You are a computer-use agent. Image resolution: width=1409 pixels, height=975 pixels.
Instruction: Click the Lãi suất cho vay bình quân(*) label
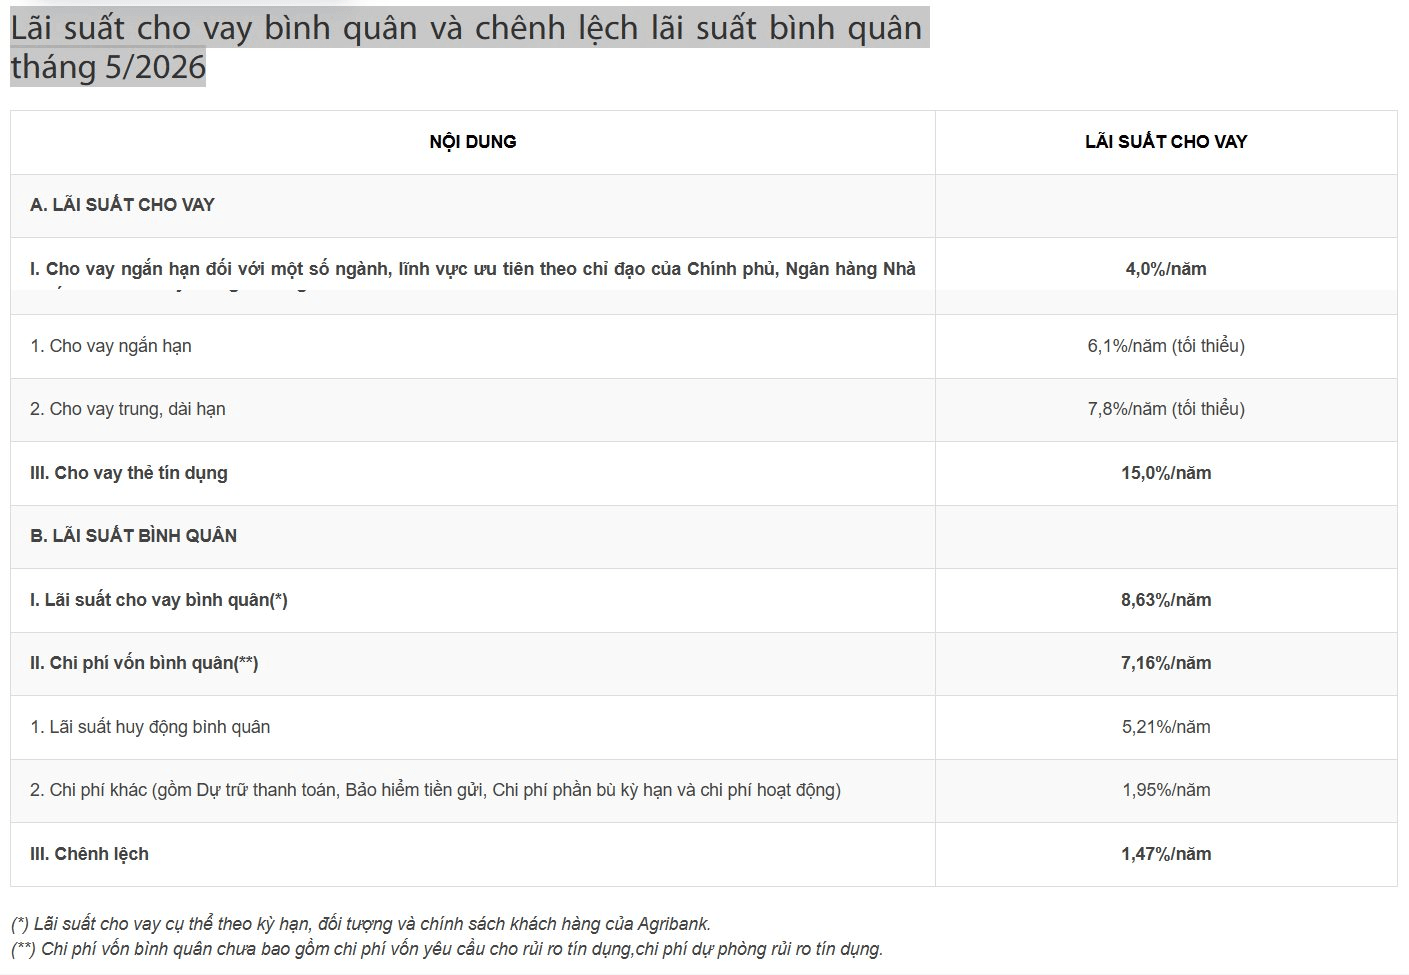pos(159,600)
